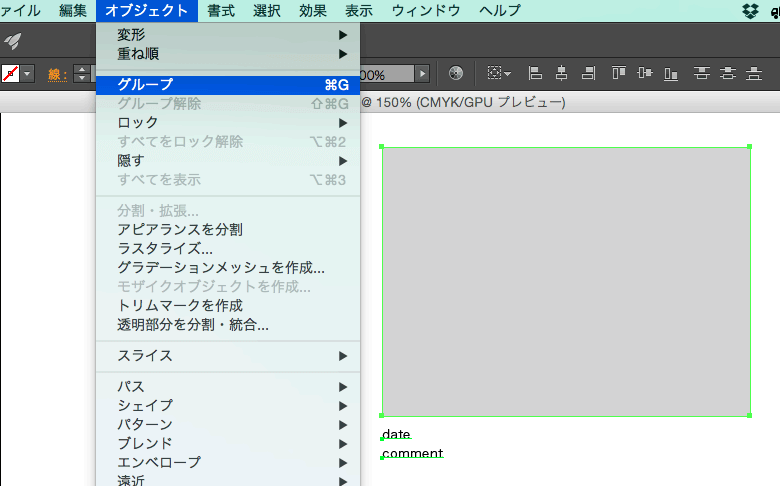Choose グラデーションメッシュを作成...
This screenshot has width=780, height=486.
tap(228, 268)
